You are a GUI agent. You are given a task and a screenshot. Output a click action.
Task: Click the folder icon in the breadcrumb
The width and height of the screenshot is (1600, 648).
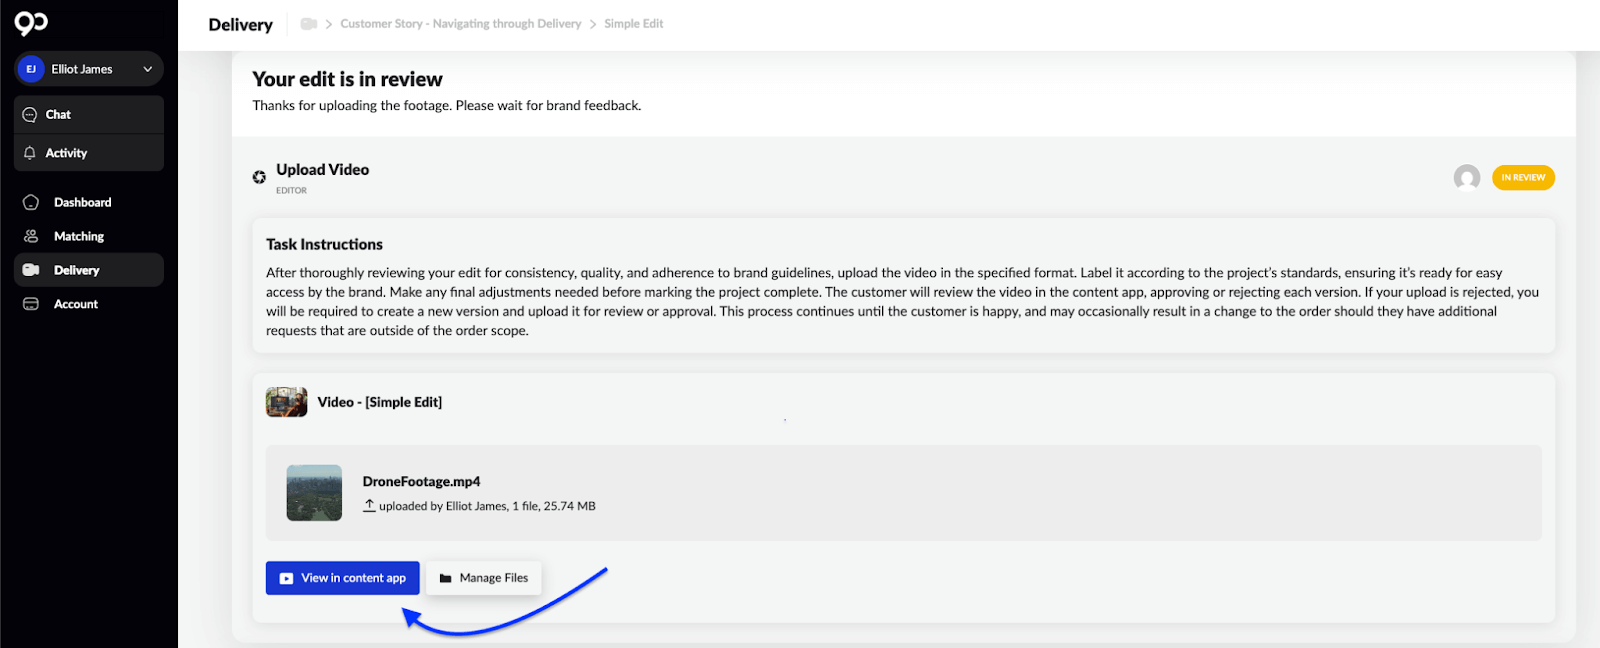click(309, 24)
